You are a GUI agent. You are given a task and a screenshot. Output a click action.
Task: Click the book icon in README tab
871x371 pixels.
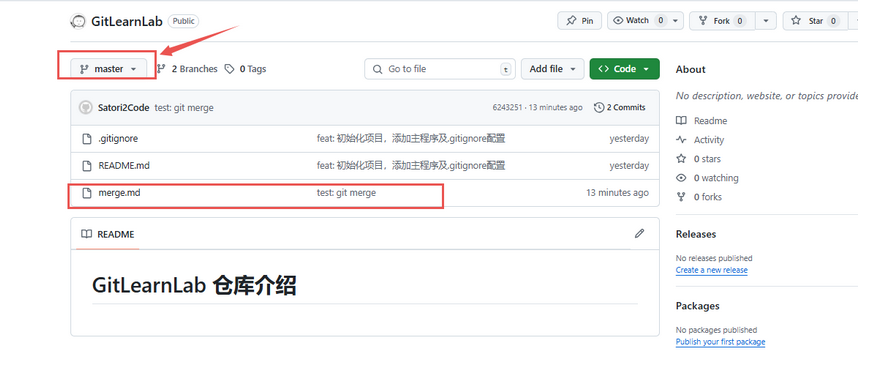(86, 234)
